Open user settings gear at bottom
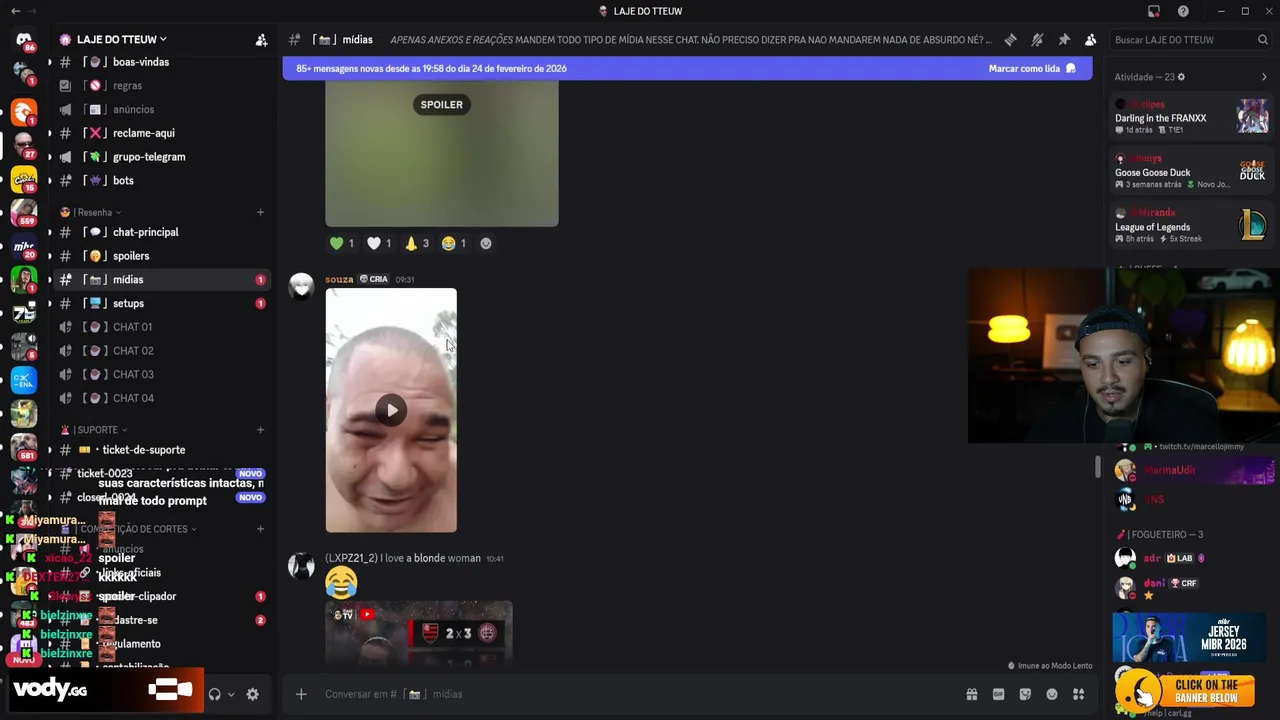The height and width of the screenshot is (720, 1280). pyautogui.click(x=252, y=694)
